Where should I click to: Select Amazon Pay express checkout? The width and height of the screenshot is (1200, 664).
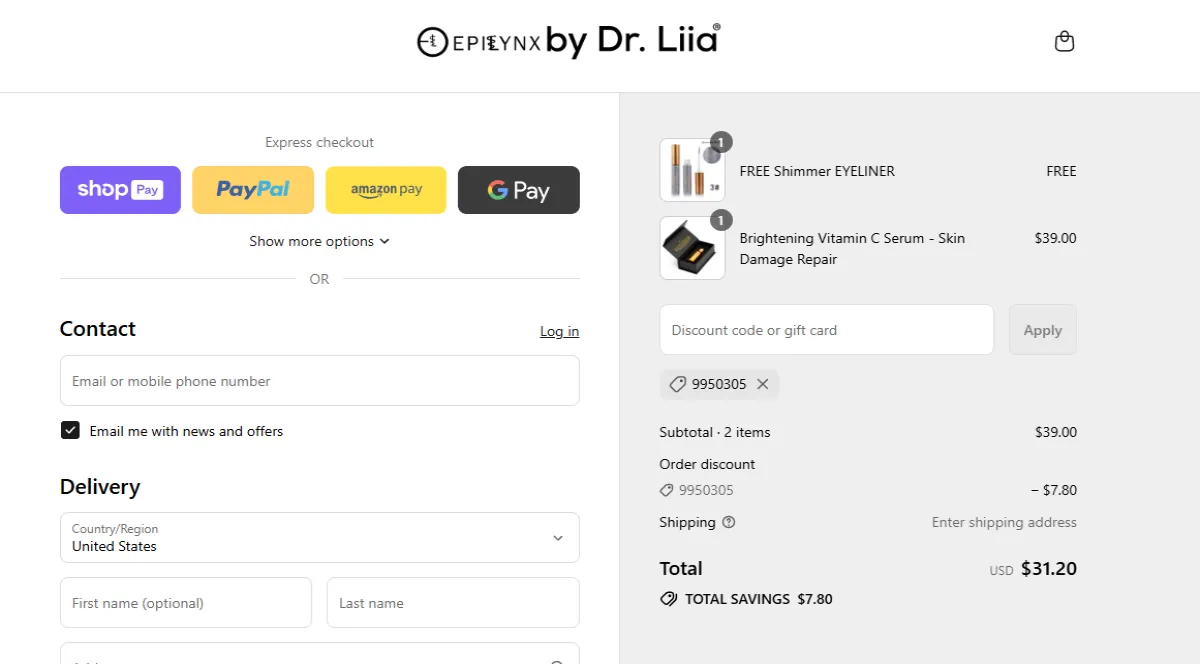point(386,190)
